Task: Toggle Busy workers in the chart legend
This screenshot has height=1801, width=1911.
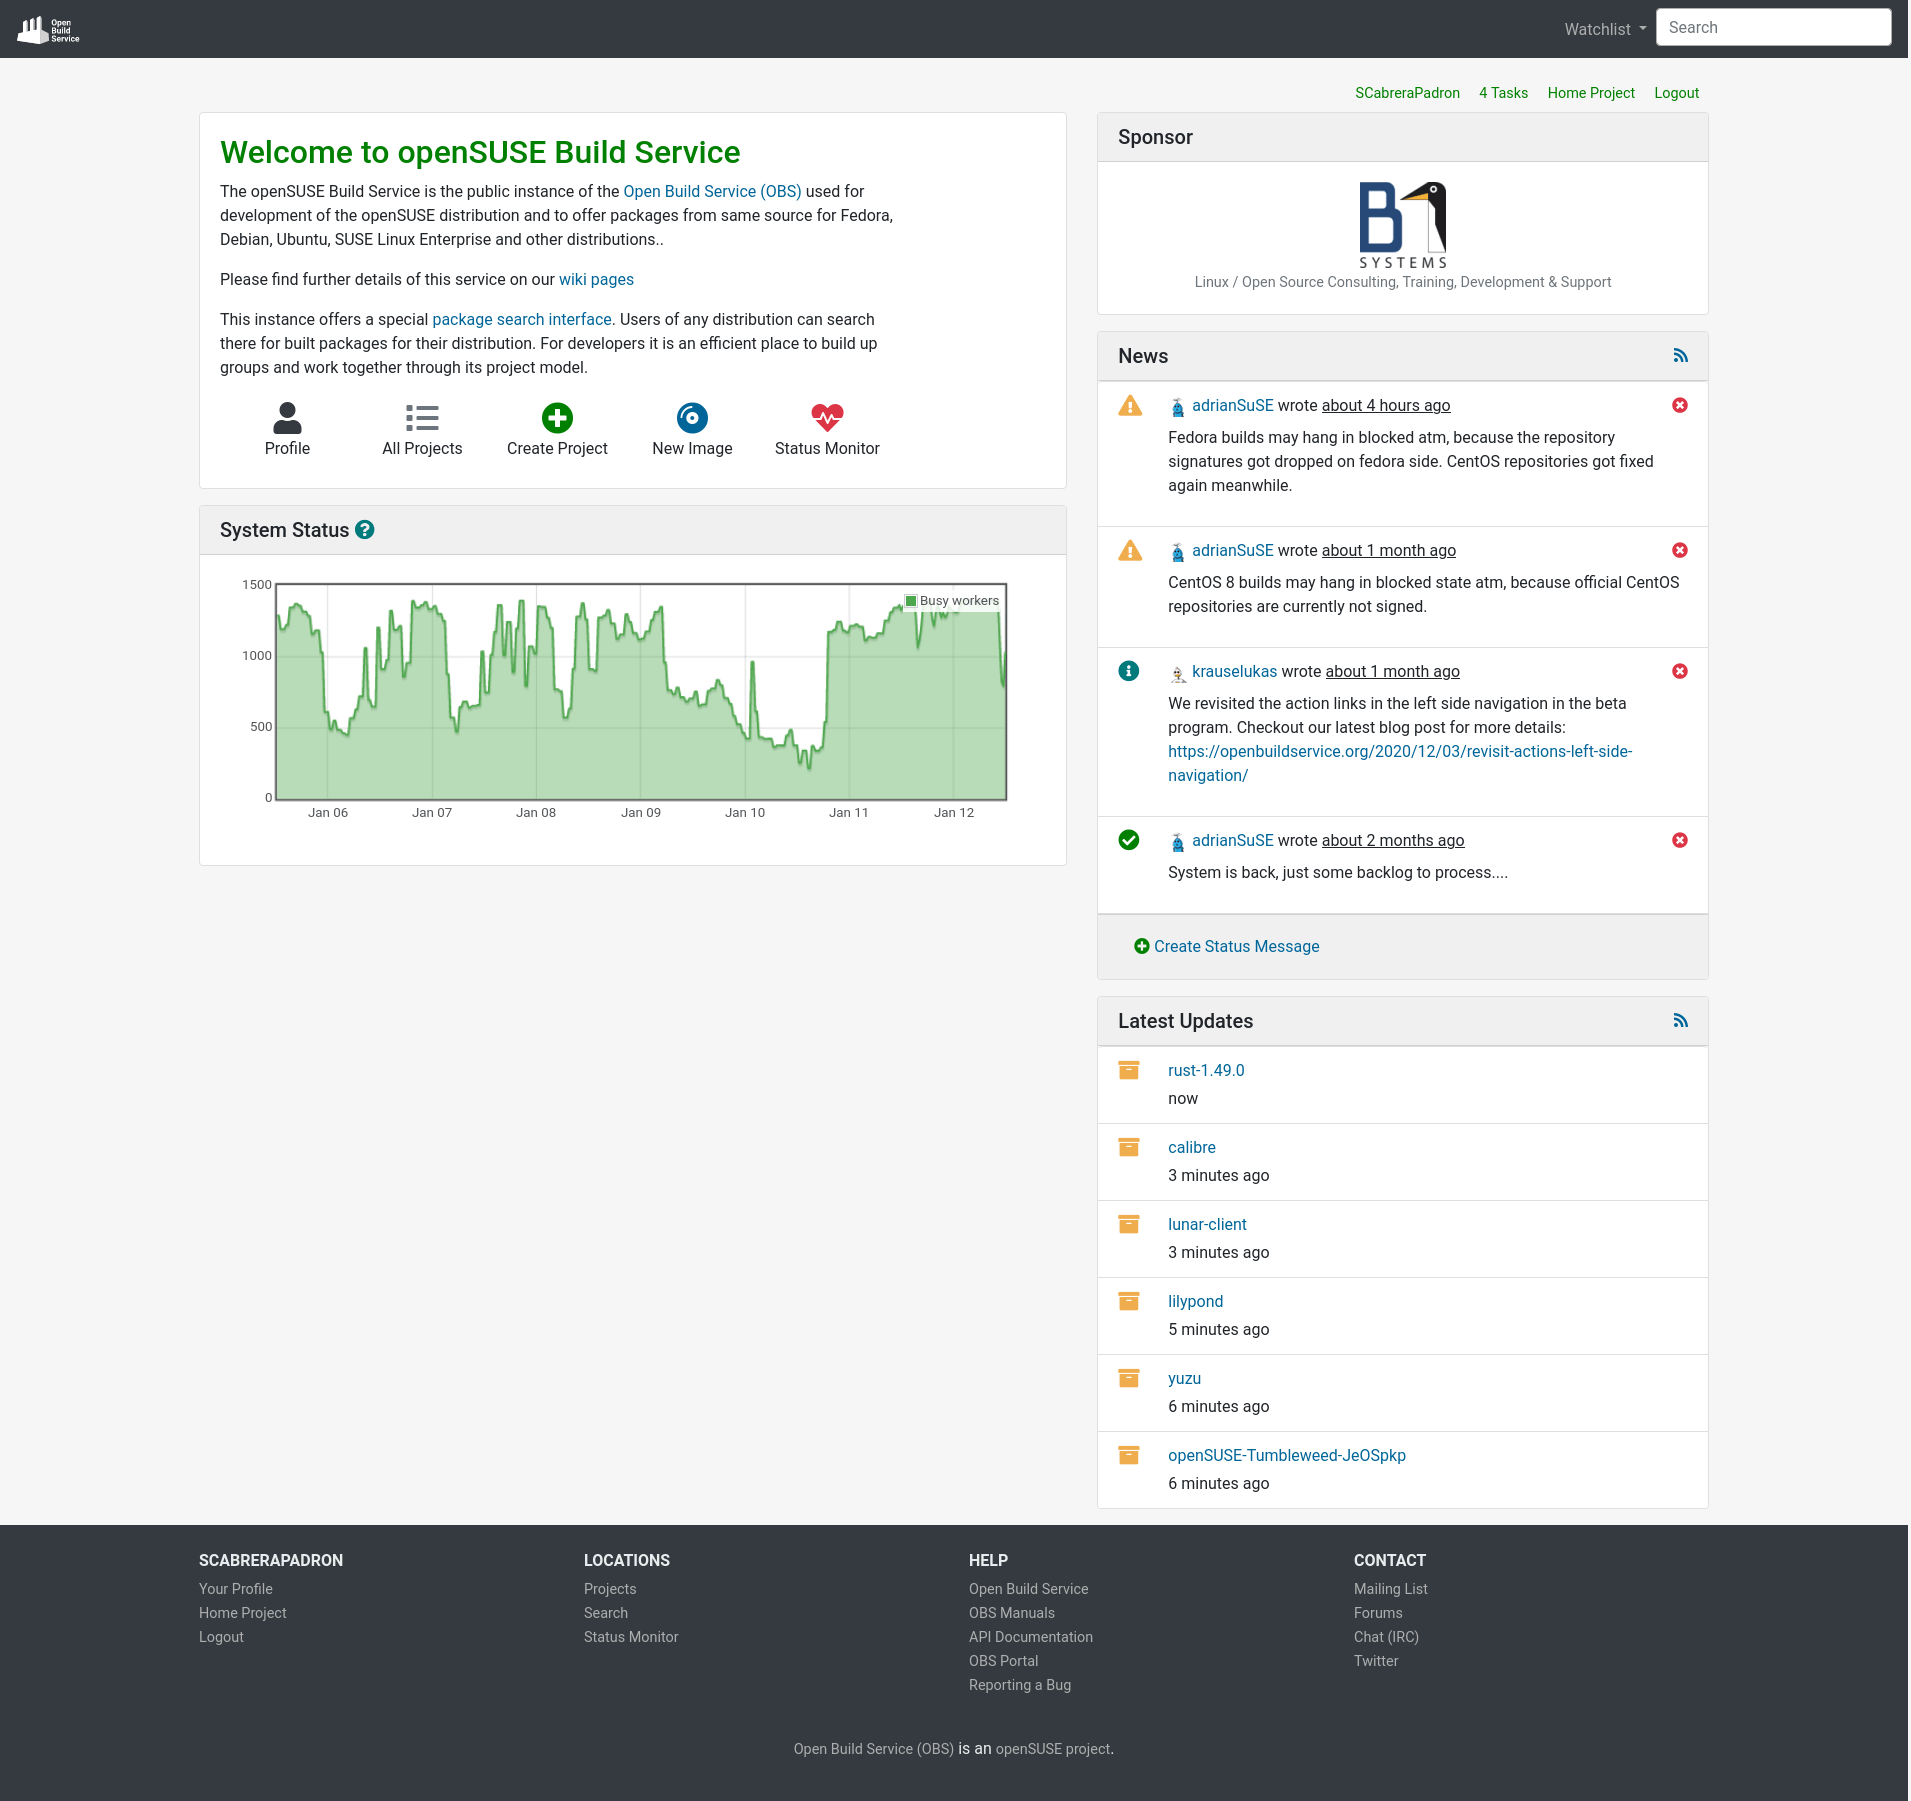Action: [948, 600]
